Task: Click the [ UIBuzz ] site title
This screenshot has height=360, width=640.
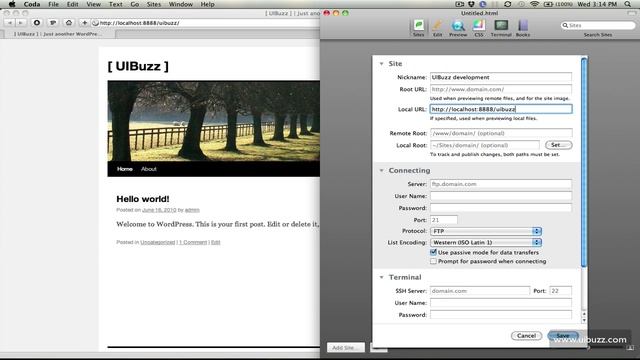Action: [x=138, y=66]
